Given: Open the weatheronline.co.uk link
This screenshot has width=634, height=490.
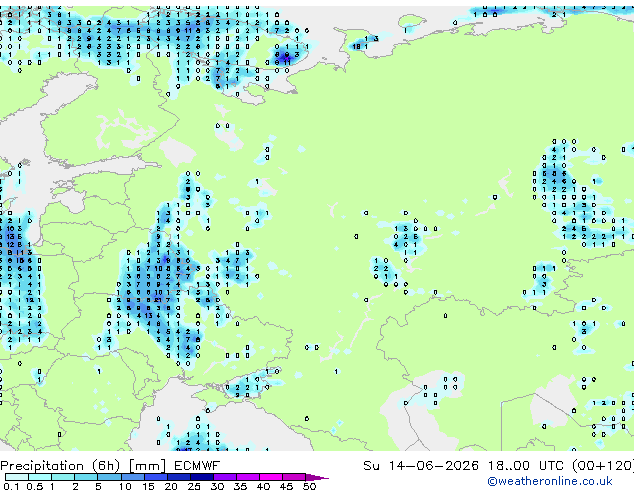Looking at the screenshot, I should point(550,481).
